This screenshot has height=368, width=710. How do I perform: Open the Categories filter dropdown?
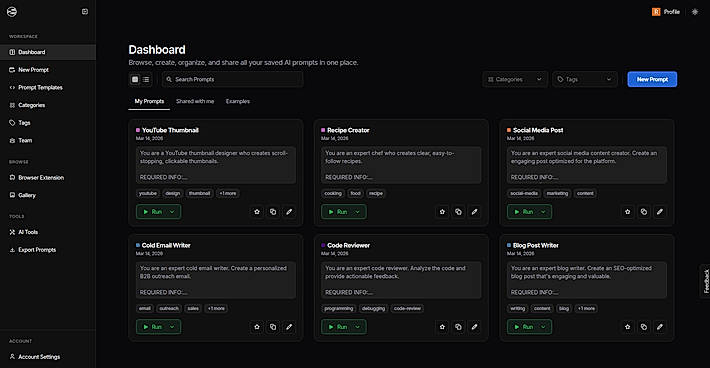click(x=515, y=79)
